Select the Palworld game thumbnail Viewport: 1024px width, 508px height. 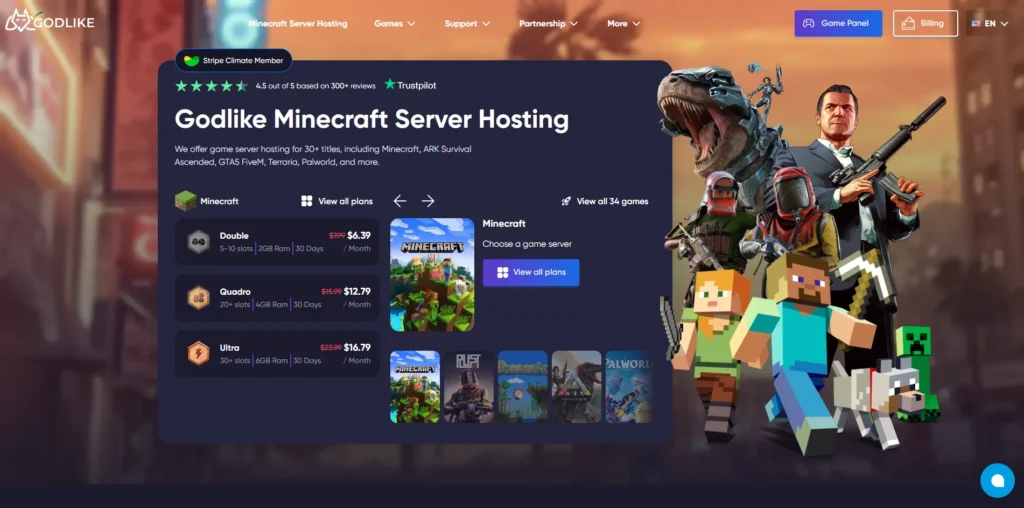tap(629, 387)
